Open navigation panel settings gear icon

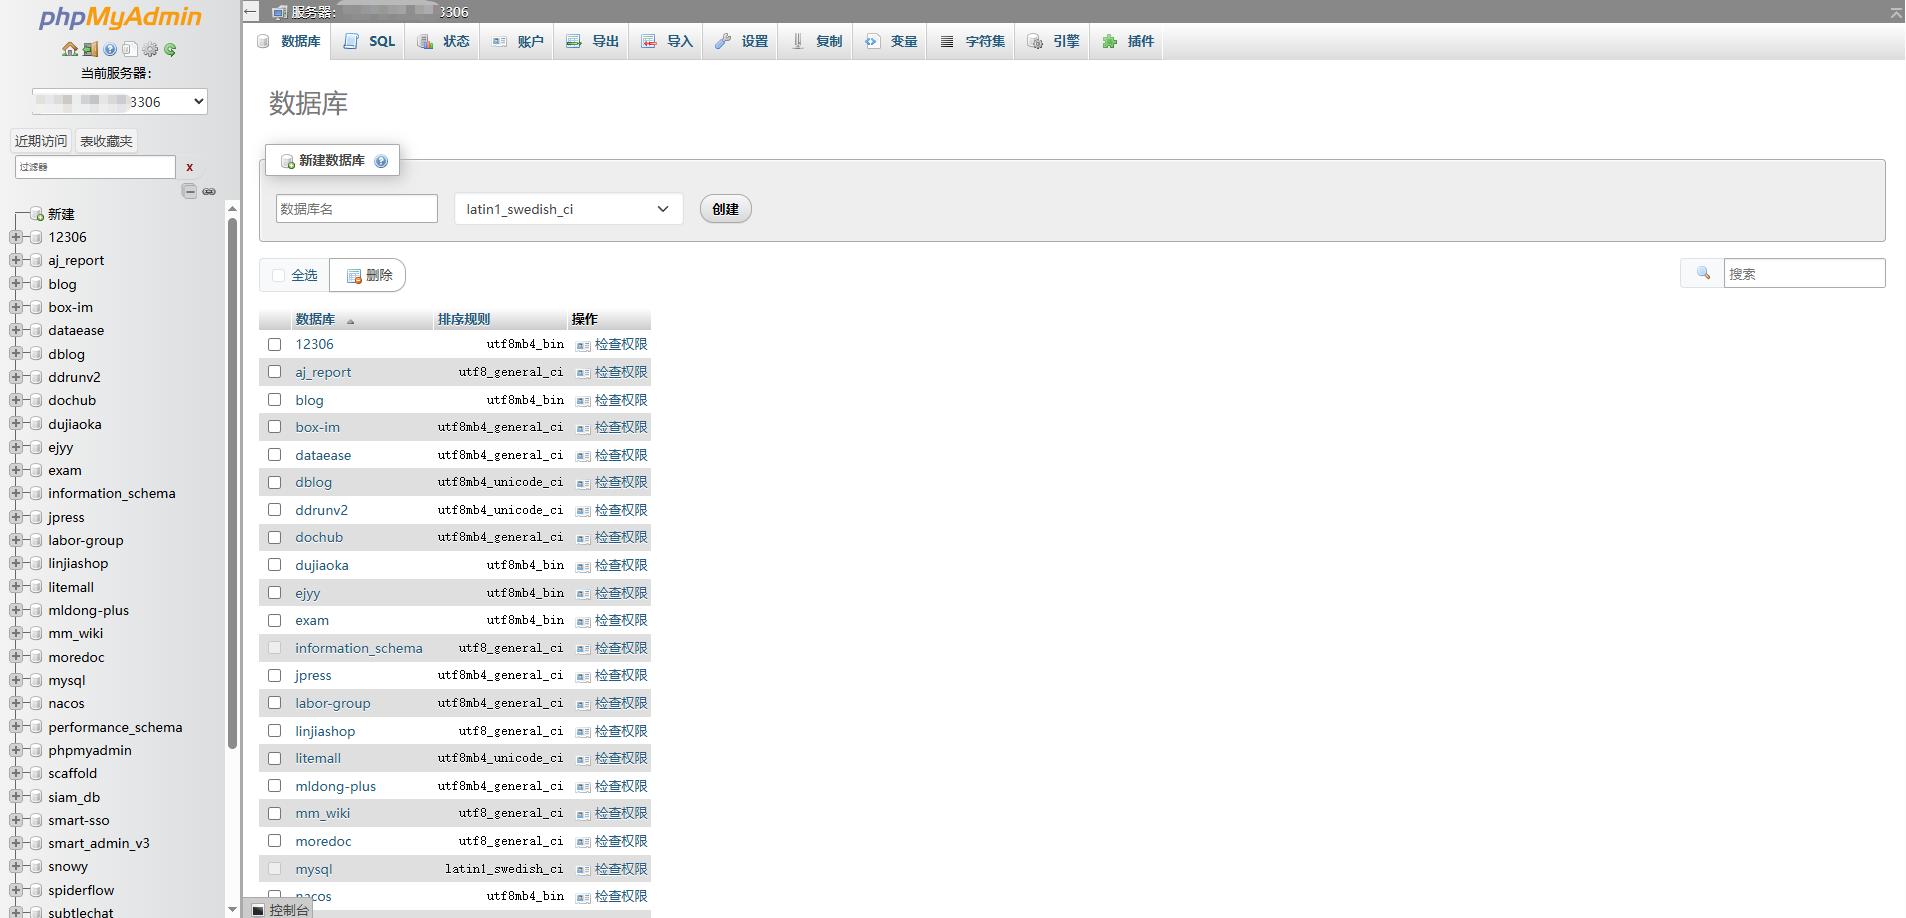tap(150, 49)
